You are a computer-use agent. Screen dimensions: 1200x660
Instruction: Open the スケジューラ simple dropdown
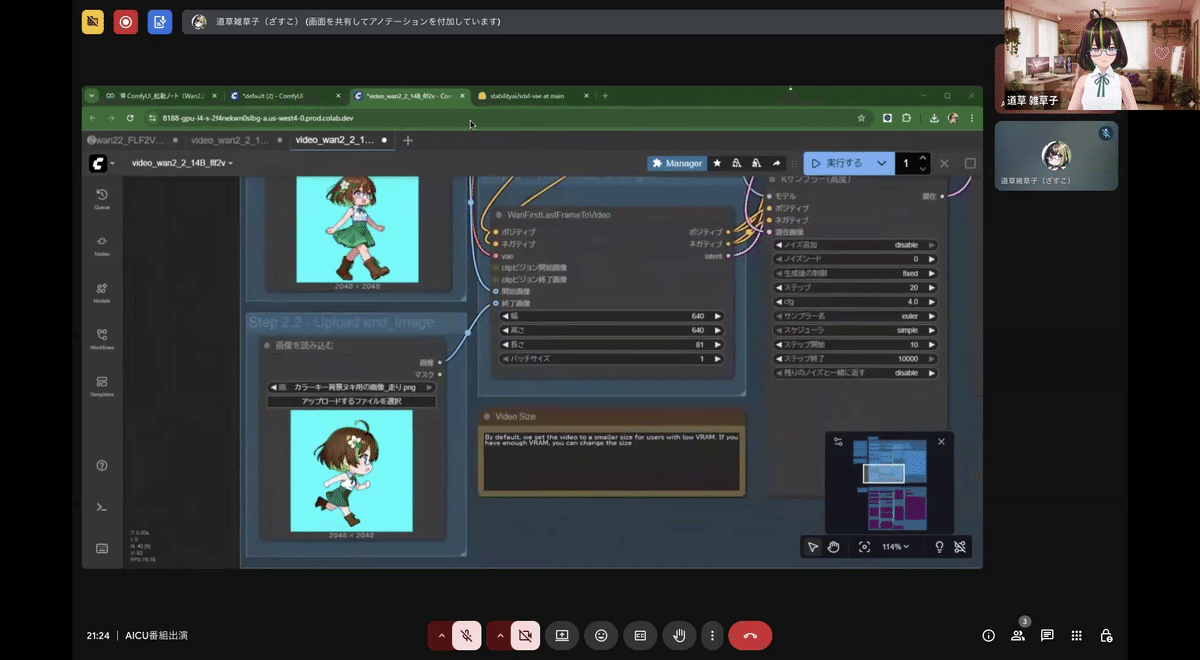pyautogui.click(x=856, y=330)
